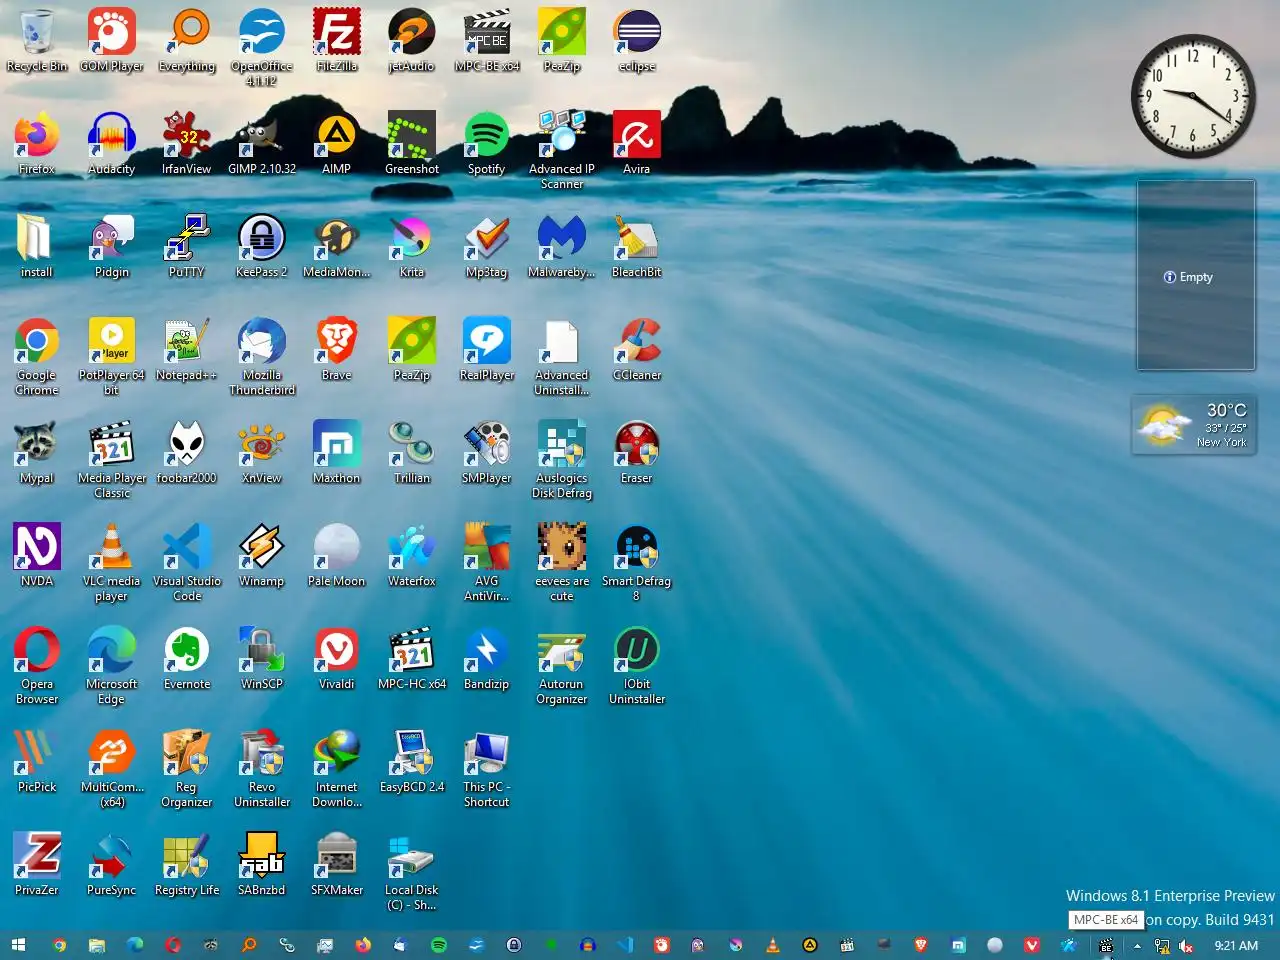Select the Revo Uninstaller desktop shortcut
1280x960 pixels.
(262, 768)
